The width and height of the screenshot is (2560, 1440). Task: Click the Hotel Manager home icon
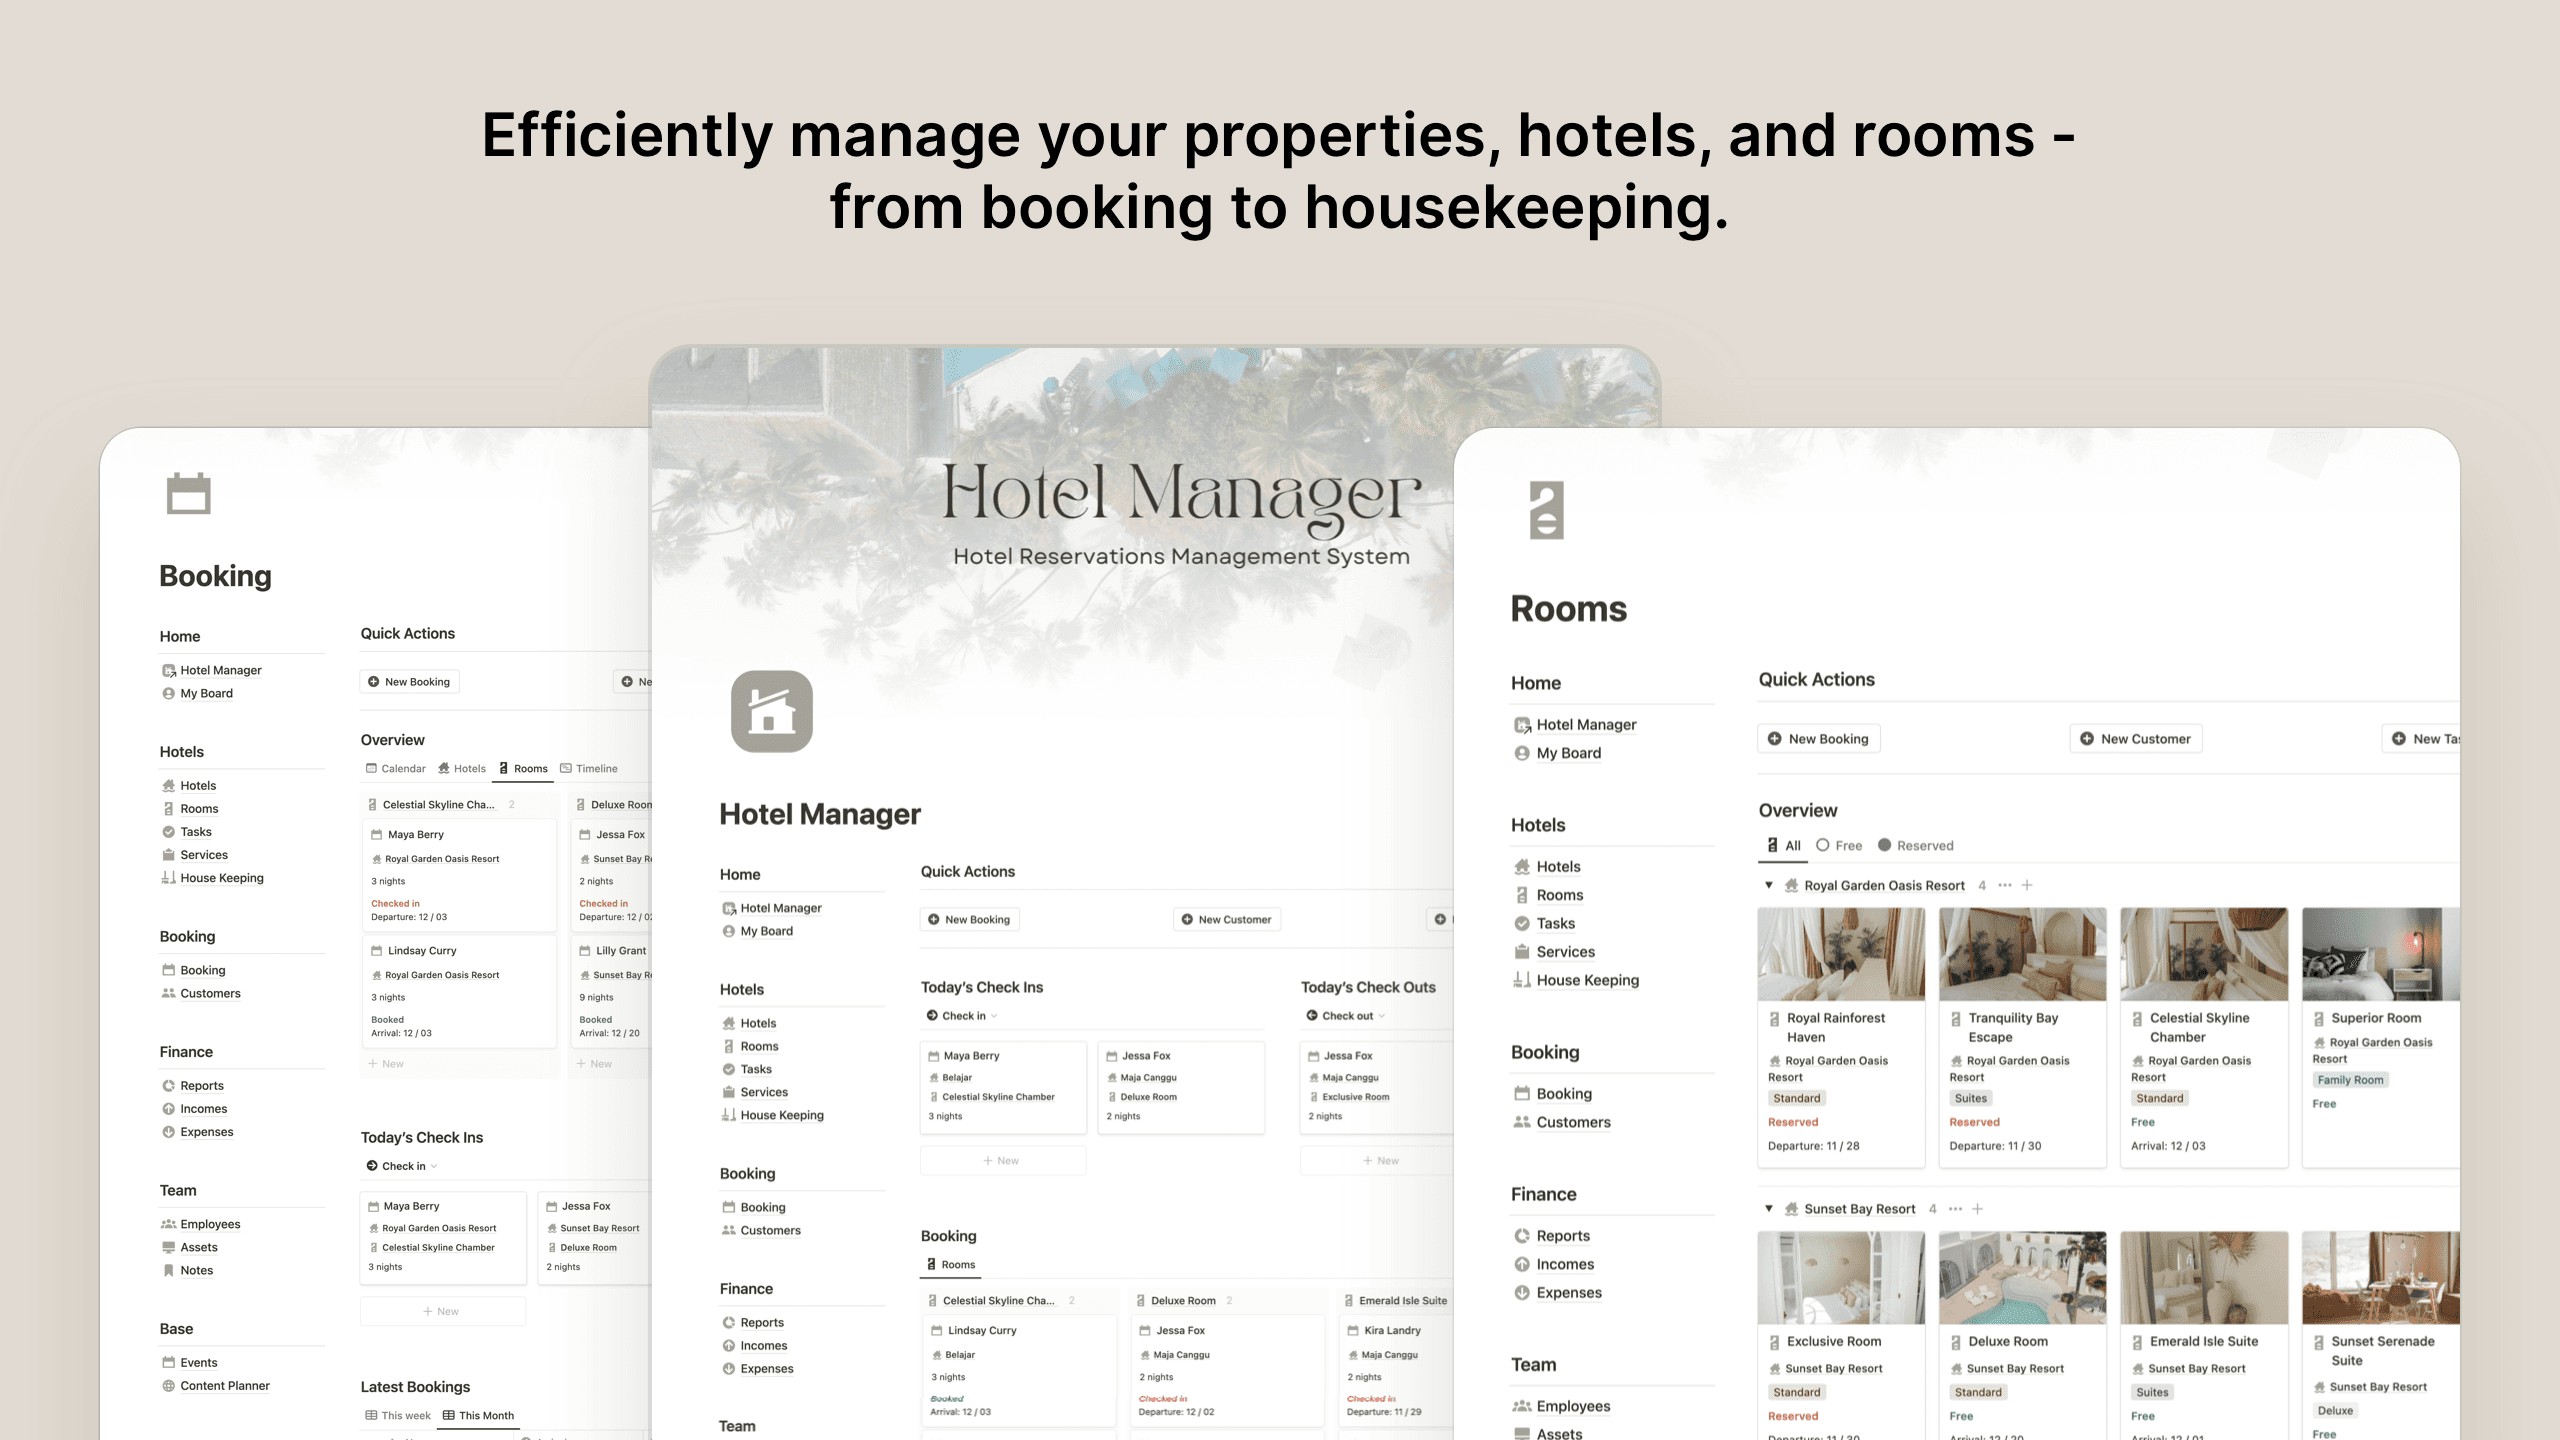click(x=768, y=712)
